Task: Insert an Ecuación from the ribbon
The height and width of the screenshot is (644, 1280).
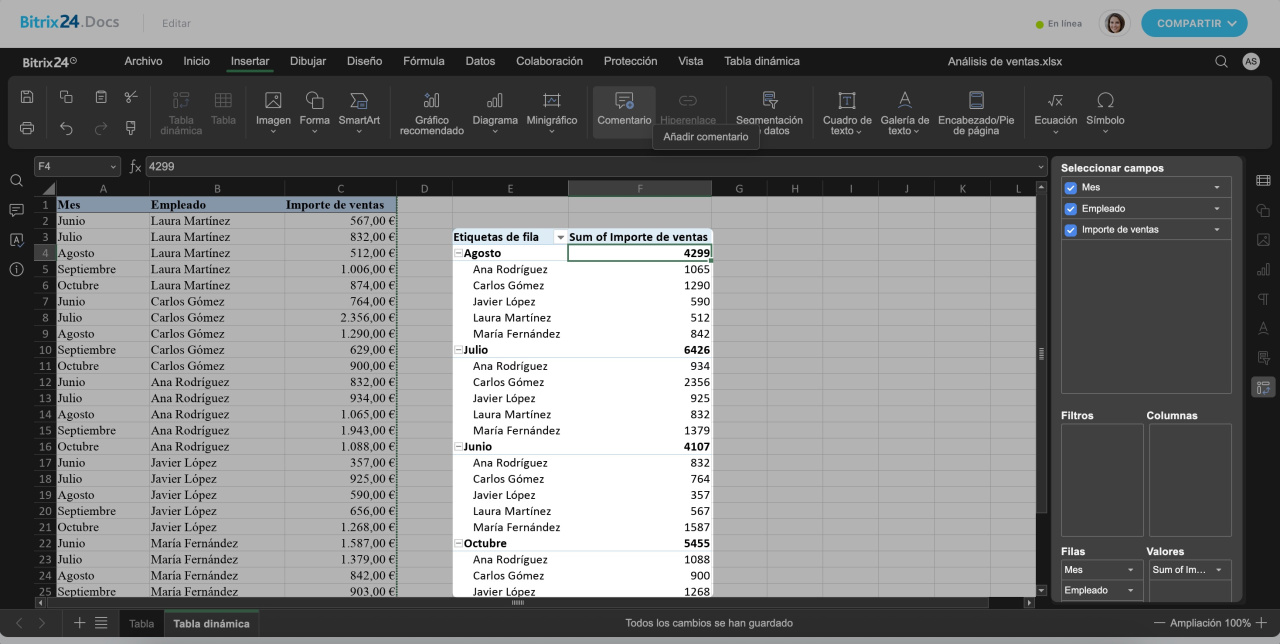Action: 1055,110
